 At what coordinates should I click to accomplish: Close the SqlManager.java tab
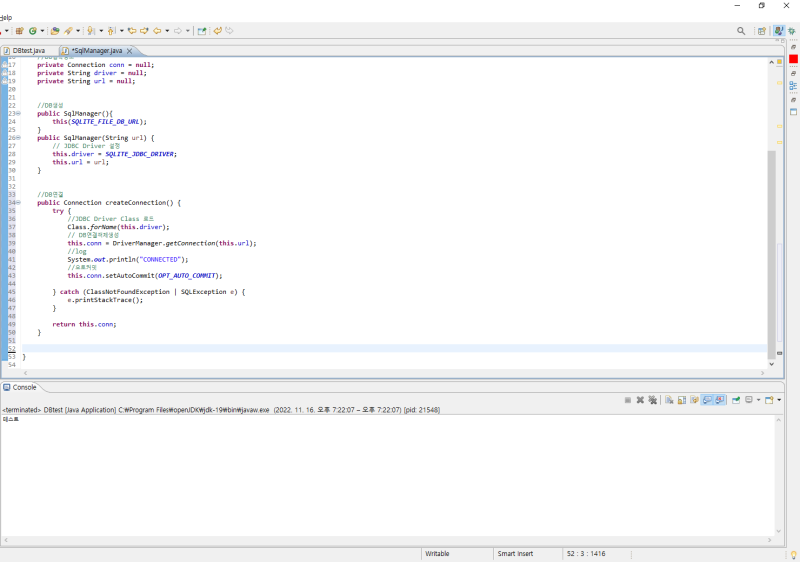click(x=130, y=50)
